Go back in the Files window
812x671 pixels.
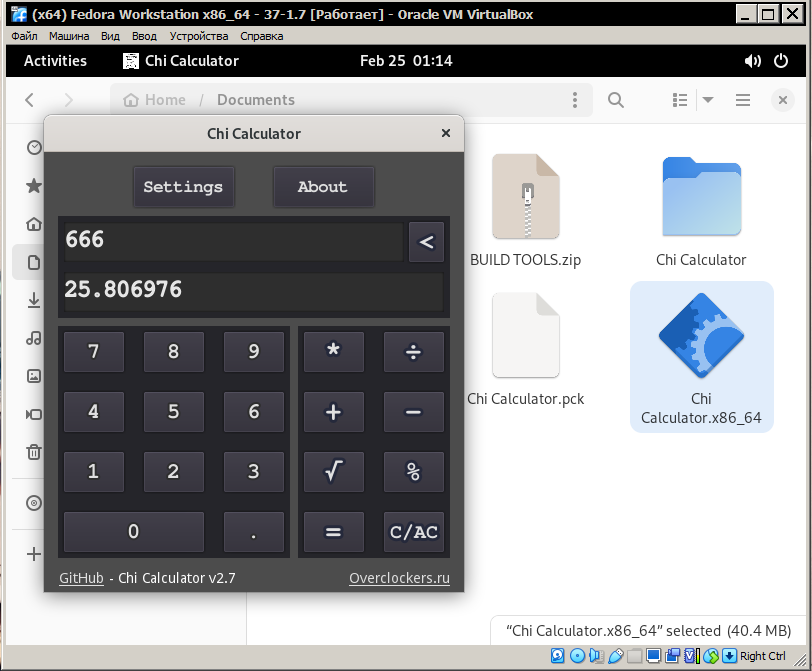(x=30, y=100)
